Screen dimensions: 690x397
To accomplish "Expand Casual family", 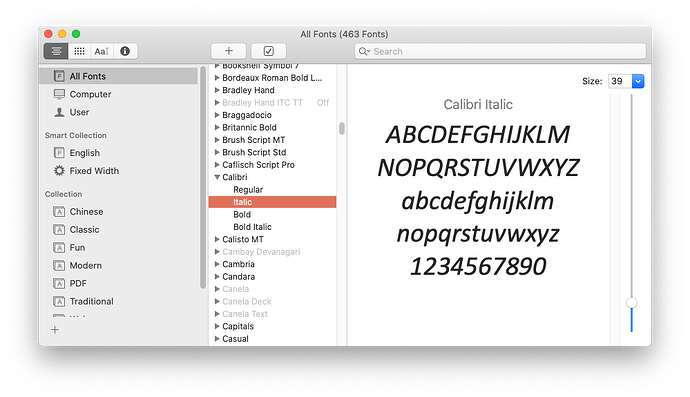I will [x=217, y=339].
